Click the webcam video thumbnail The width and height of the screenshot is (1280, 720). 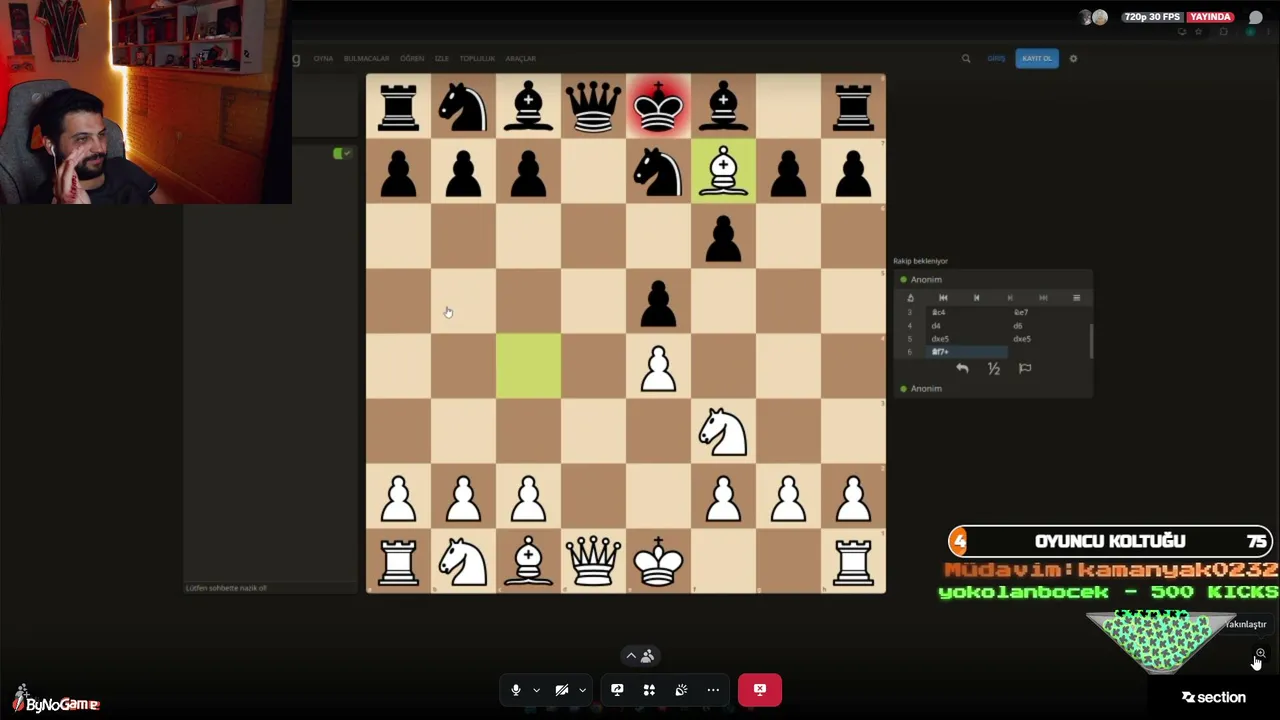[146, 102]
